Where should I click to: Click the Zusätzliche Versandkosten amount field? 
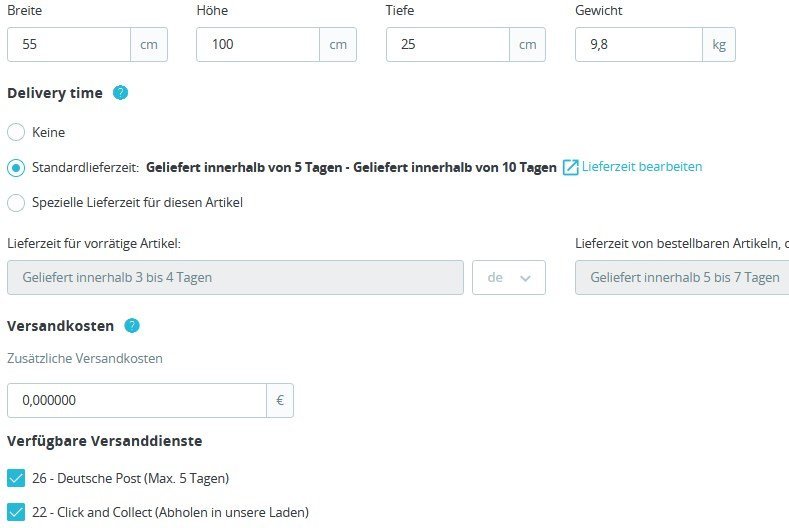click(x=136, y=401)
